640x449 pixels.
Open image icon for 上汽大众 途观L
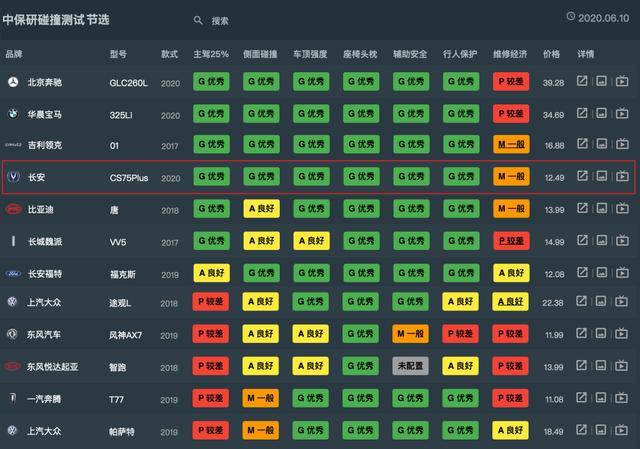601,301
